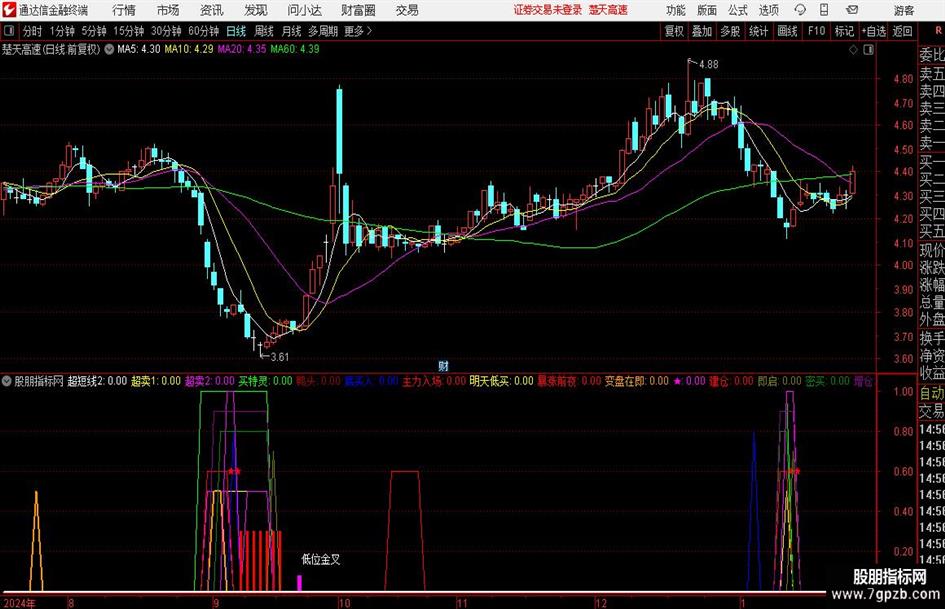Select the 日线 daily period tab

(236, 31)
